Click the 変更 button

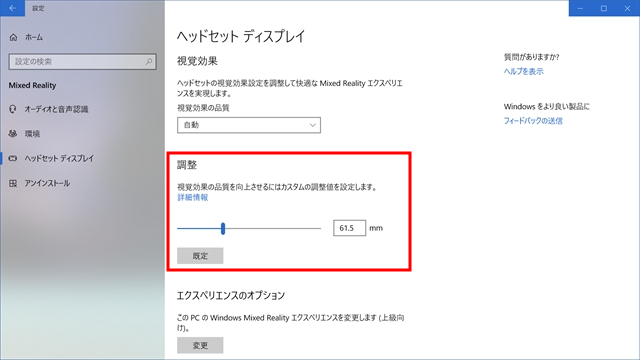click(200, 345)
